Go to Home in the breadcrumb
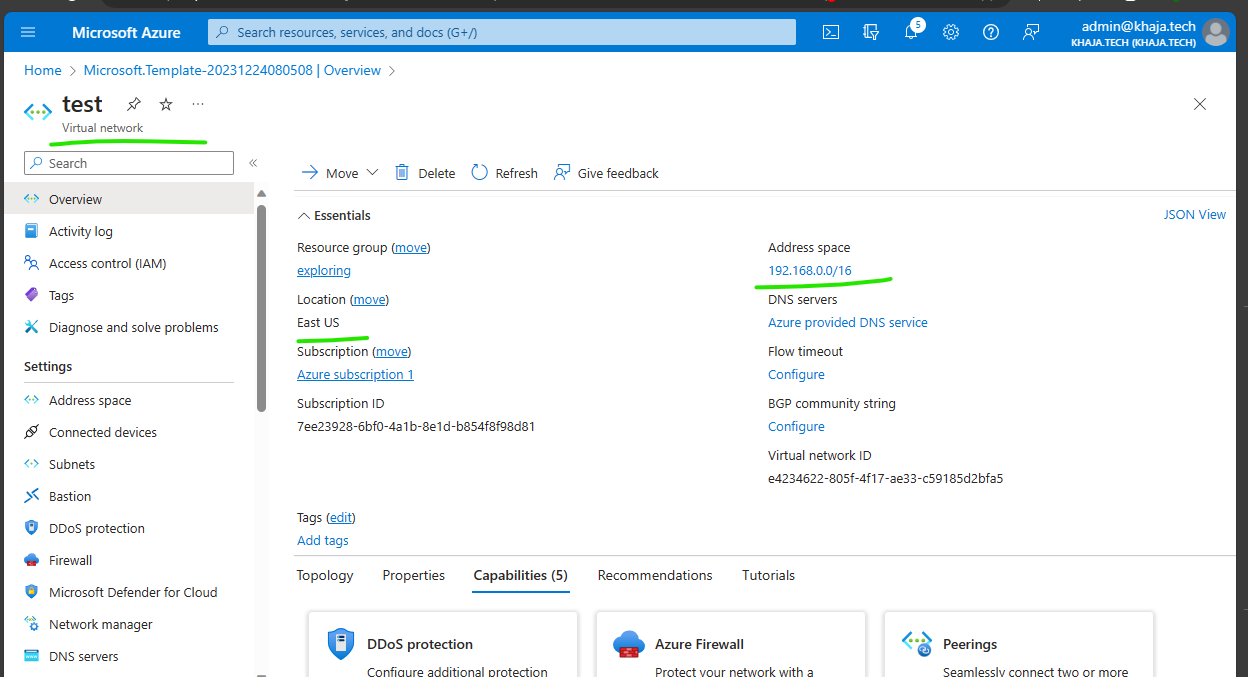This screenshot has width=1248, height=677. pos(43,70)
